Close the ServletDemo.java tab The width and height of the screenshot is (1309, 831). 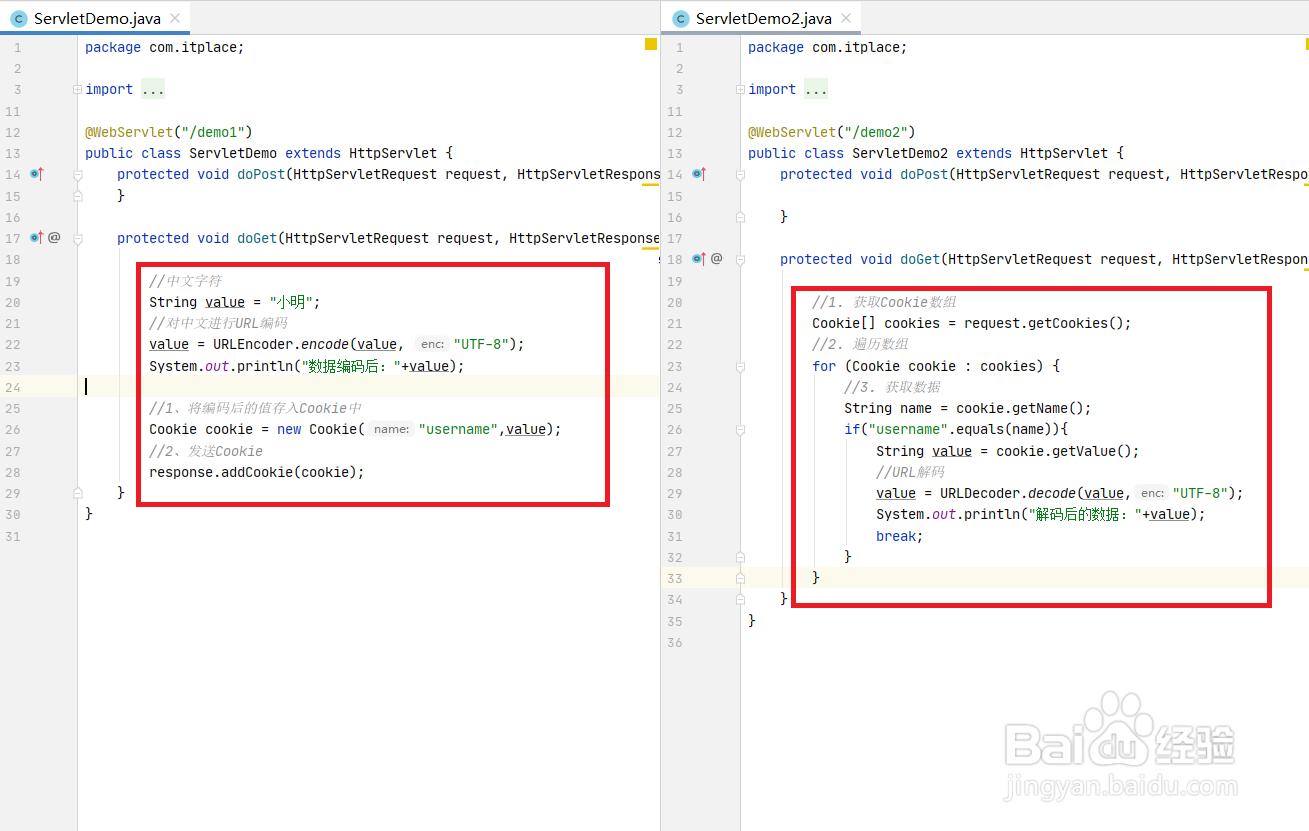pyautogui.click(x=176, y=18)
